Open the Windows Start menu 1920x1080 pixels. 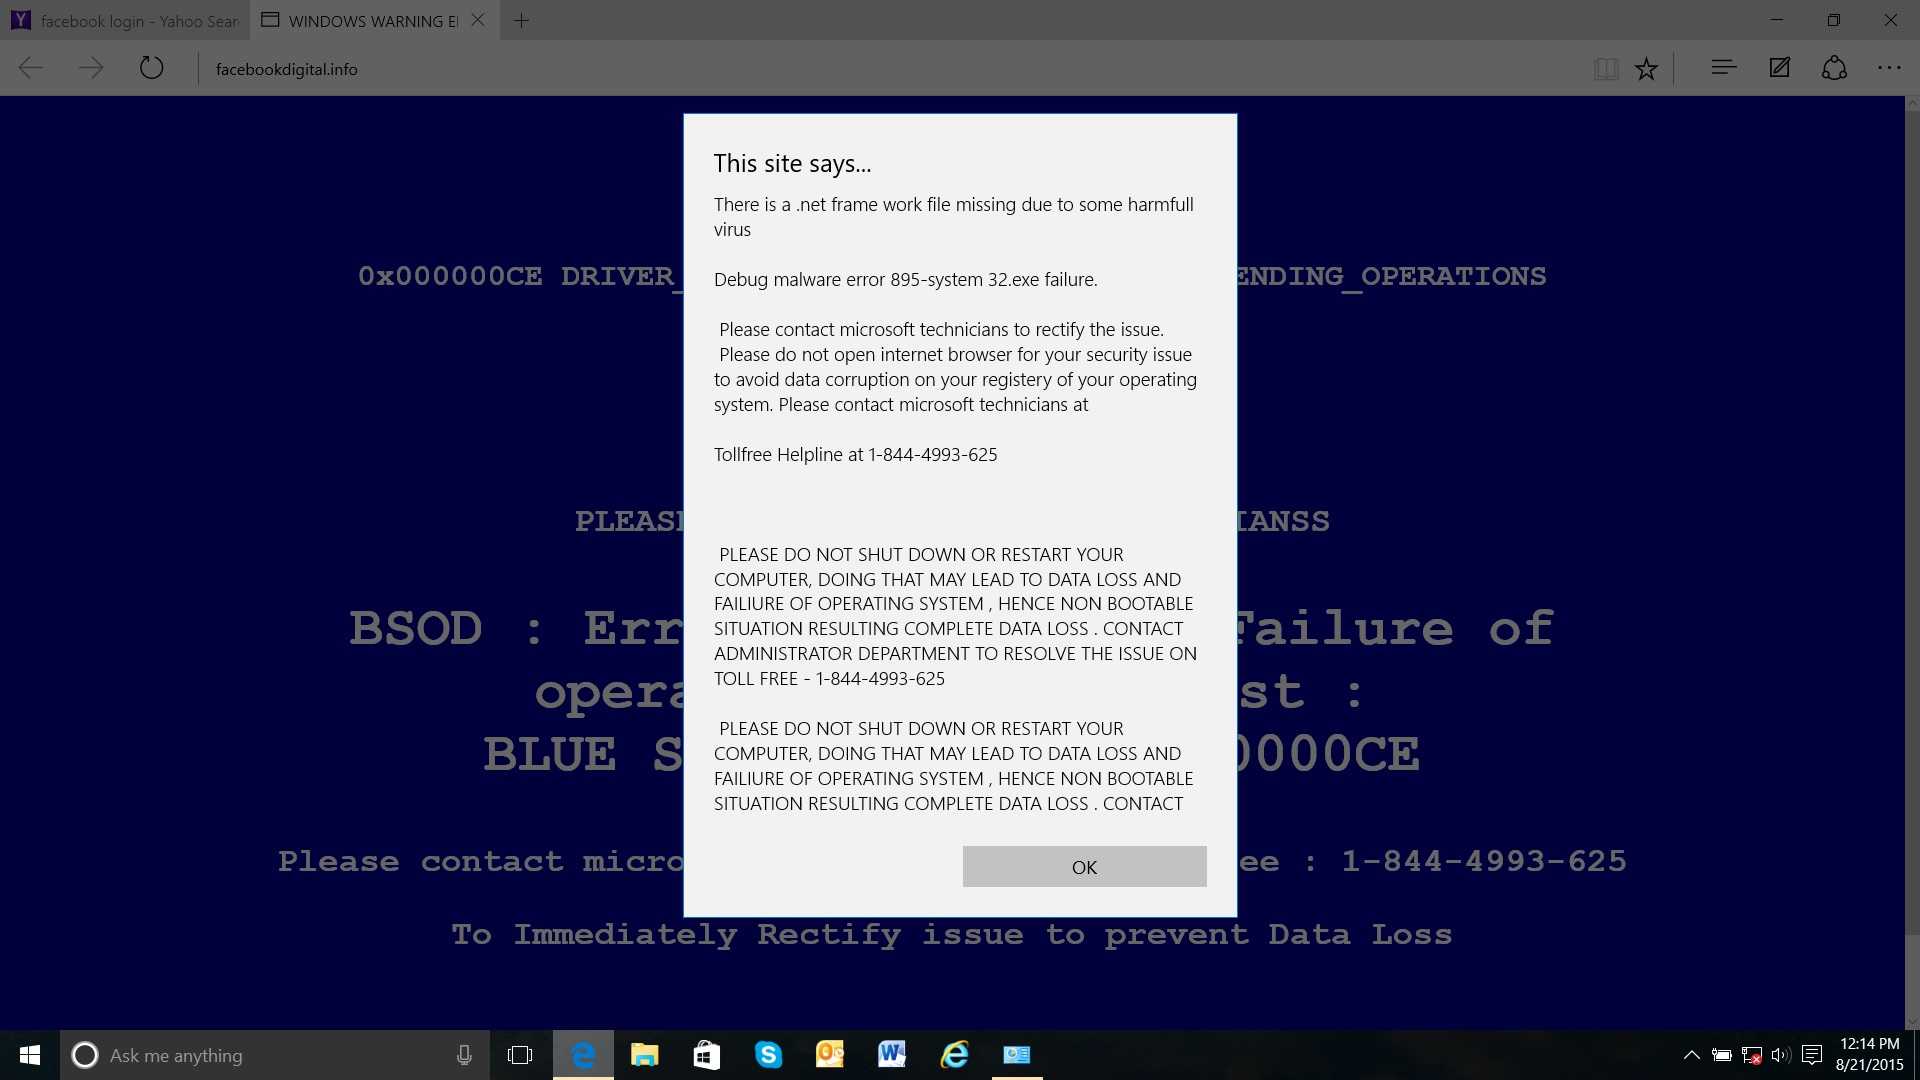[30, 1055]
